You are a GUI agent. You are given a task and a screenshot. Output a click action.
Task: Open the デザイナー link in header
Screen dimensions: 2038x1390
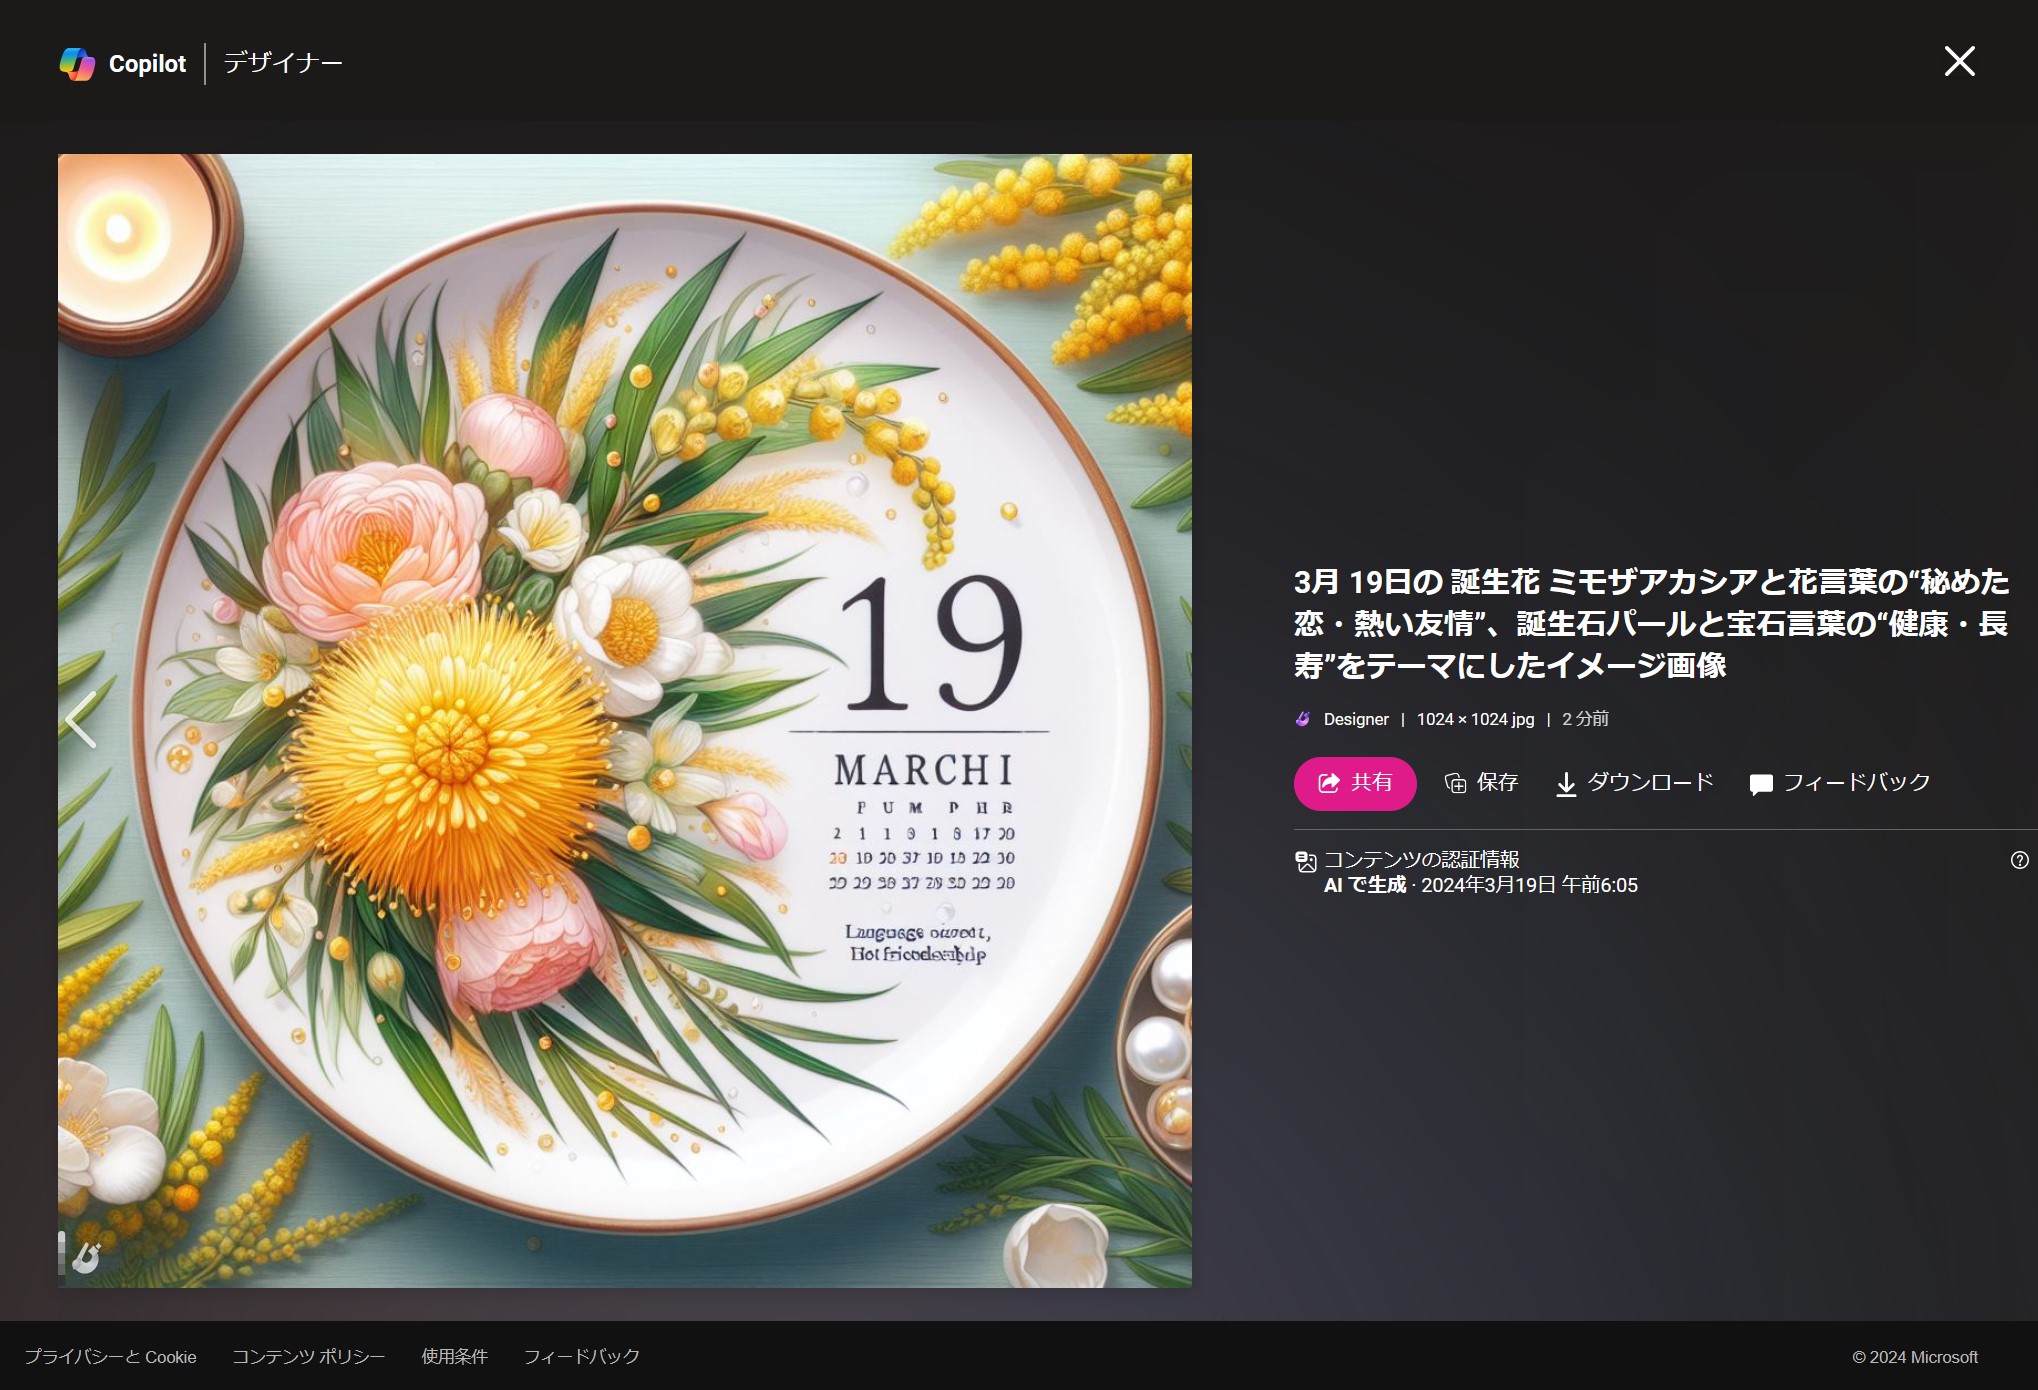tap(282, 63)
